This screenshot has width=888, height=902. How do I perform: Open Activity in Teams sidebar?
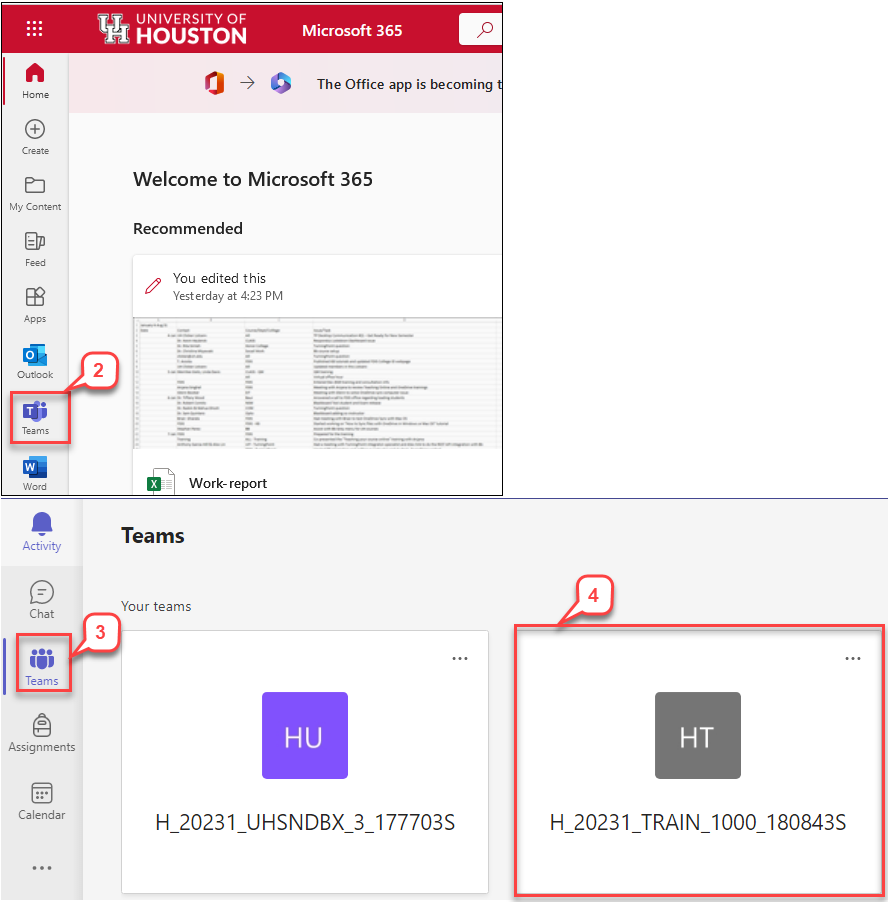(41, 532)
